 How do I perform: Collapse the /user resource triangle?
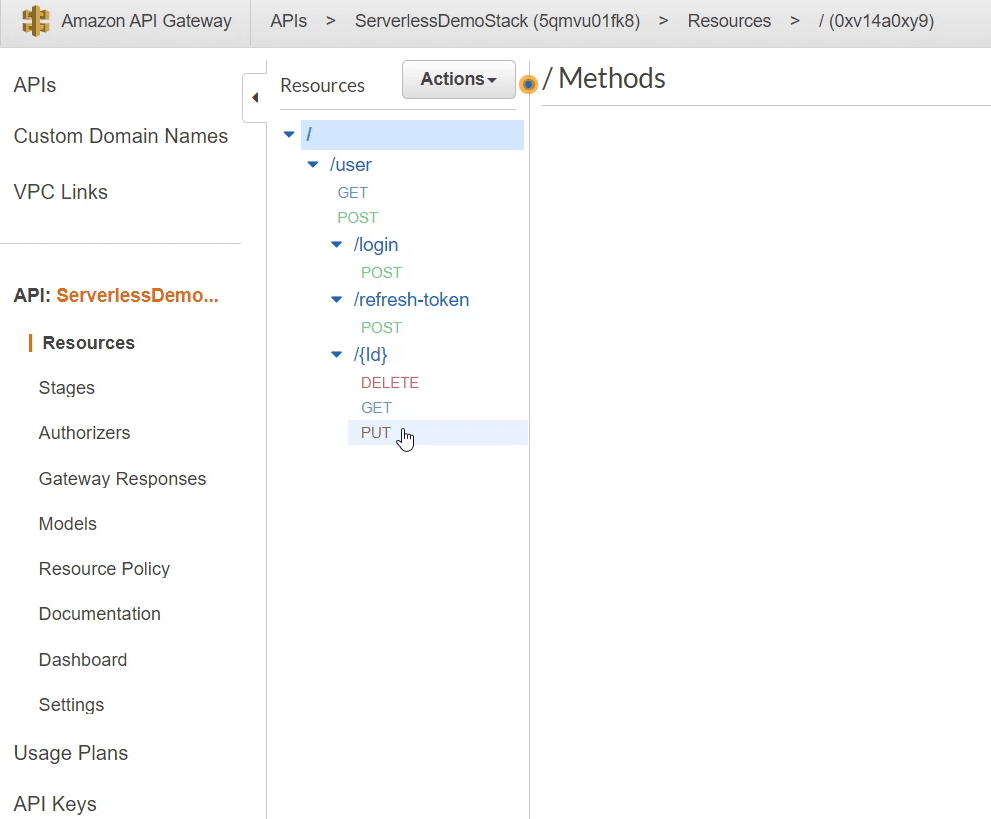pyautogui.click(x=313, y=165)
